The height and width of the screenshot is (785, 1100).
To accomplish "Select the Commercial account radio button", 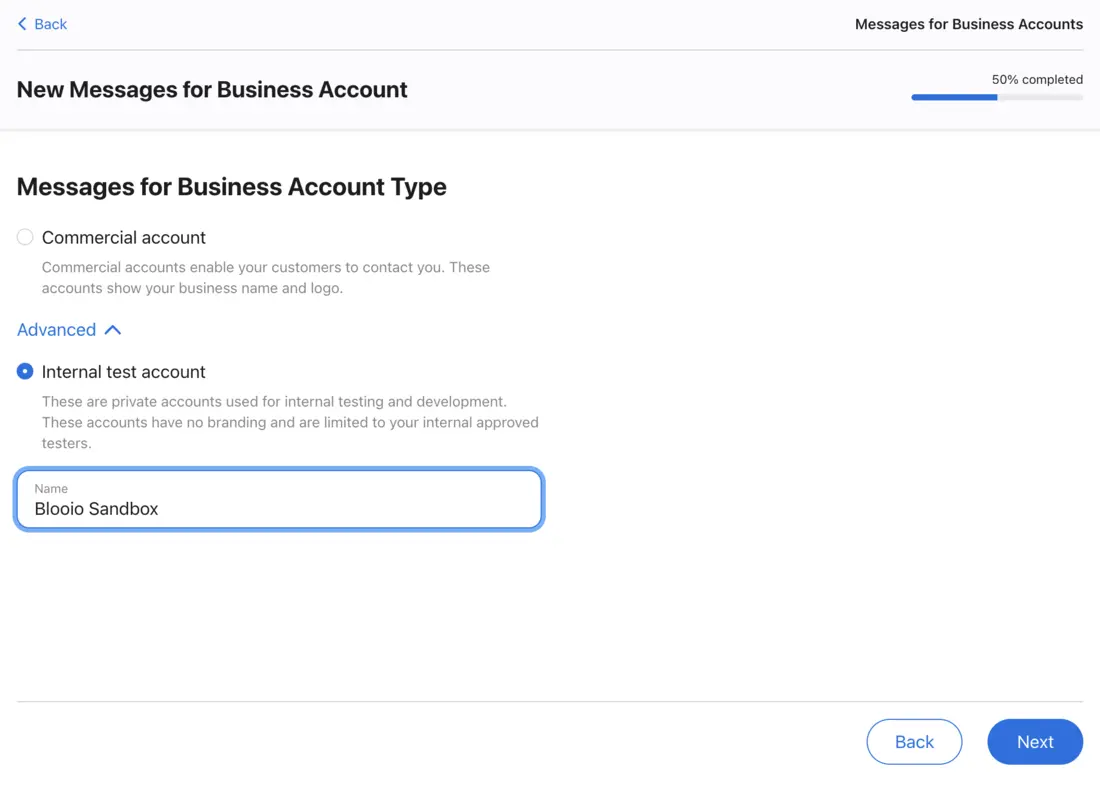I will [x=25, y=237].
